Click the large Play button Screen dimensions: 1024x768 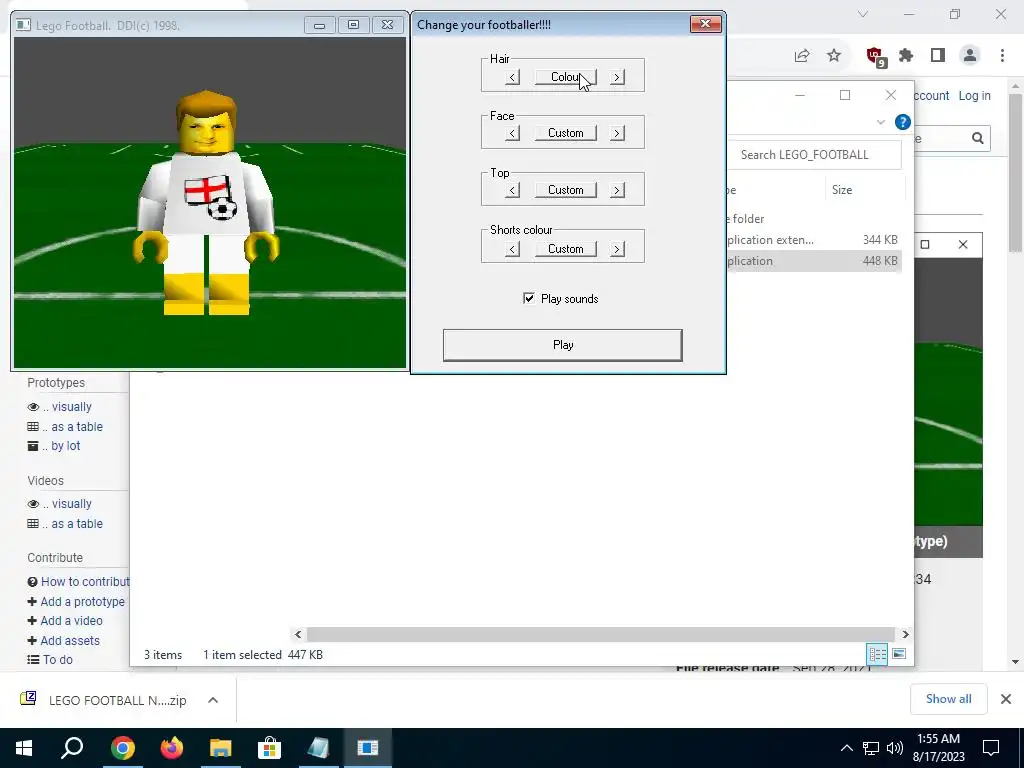(x=562, y=345)
